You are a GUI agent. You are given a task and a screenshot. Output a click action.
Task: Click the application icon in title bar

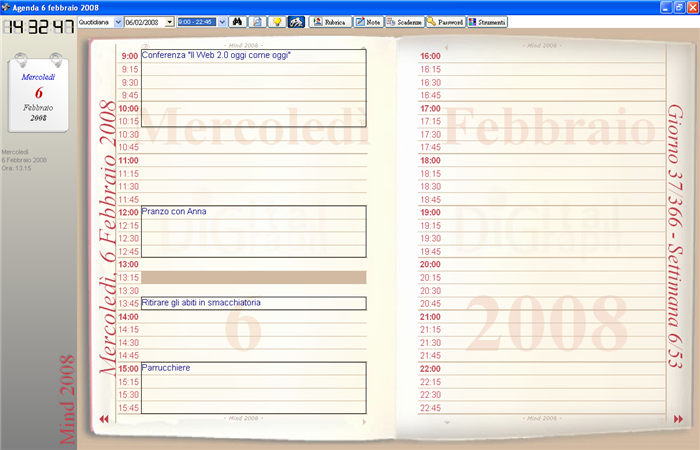6,7
